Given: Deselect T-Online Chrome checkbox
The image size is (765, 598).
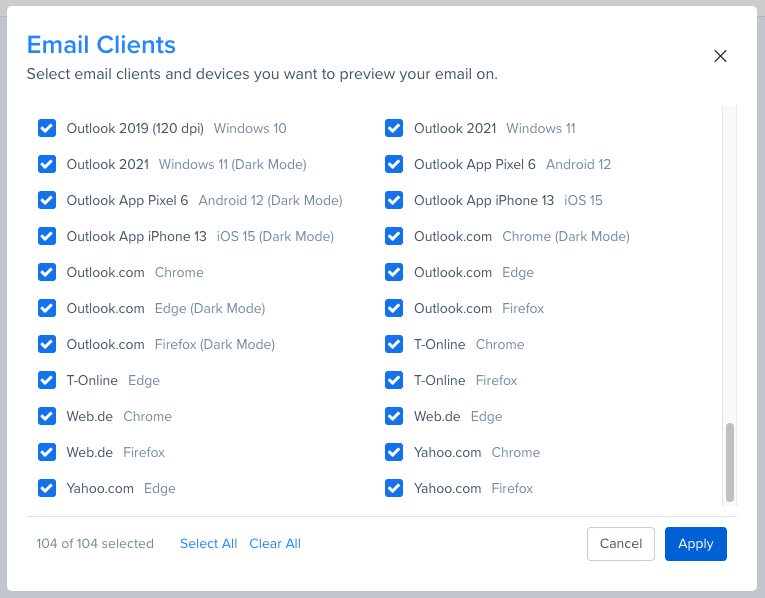Looking at the screenshot, I should [394, 344].
